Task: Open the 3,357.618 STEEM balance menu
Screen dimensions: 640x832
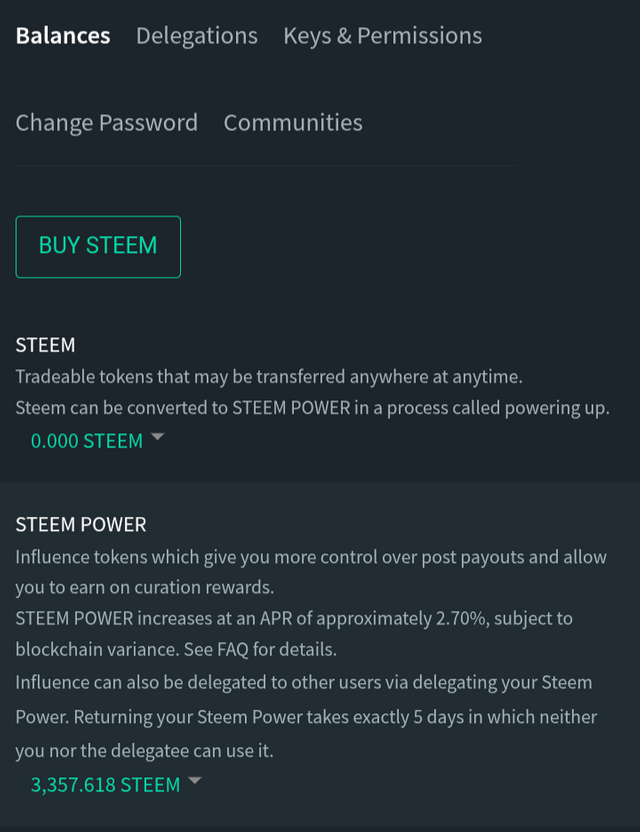Action: click(x=106, y=785)
